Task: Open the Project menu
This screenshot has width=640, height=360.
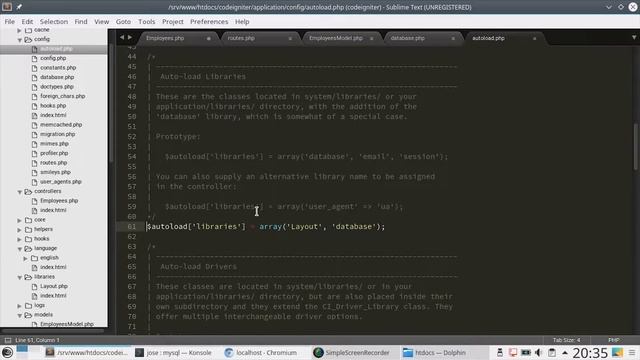Action: 173,22
